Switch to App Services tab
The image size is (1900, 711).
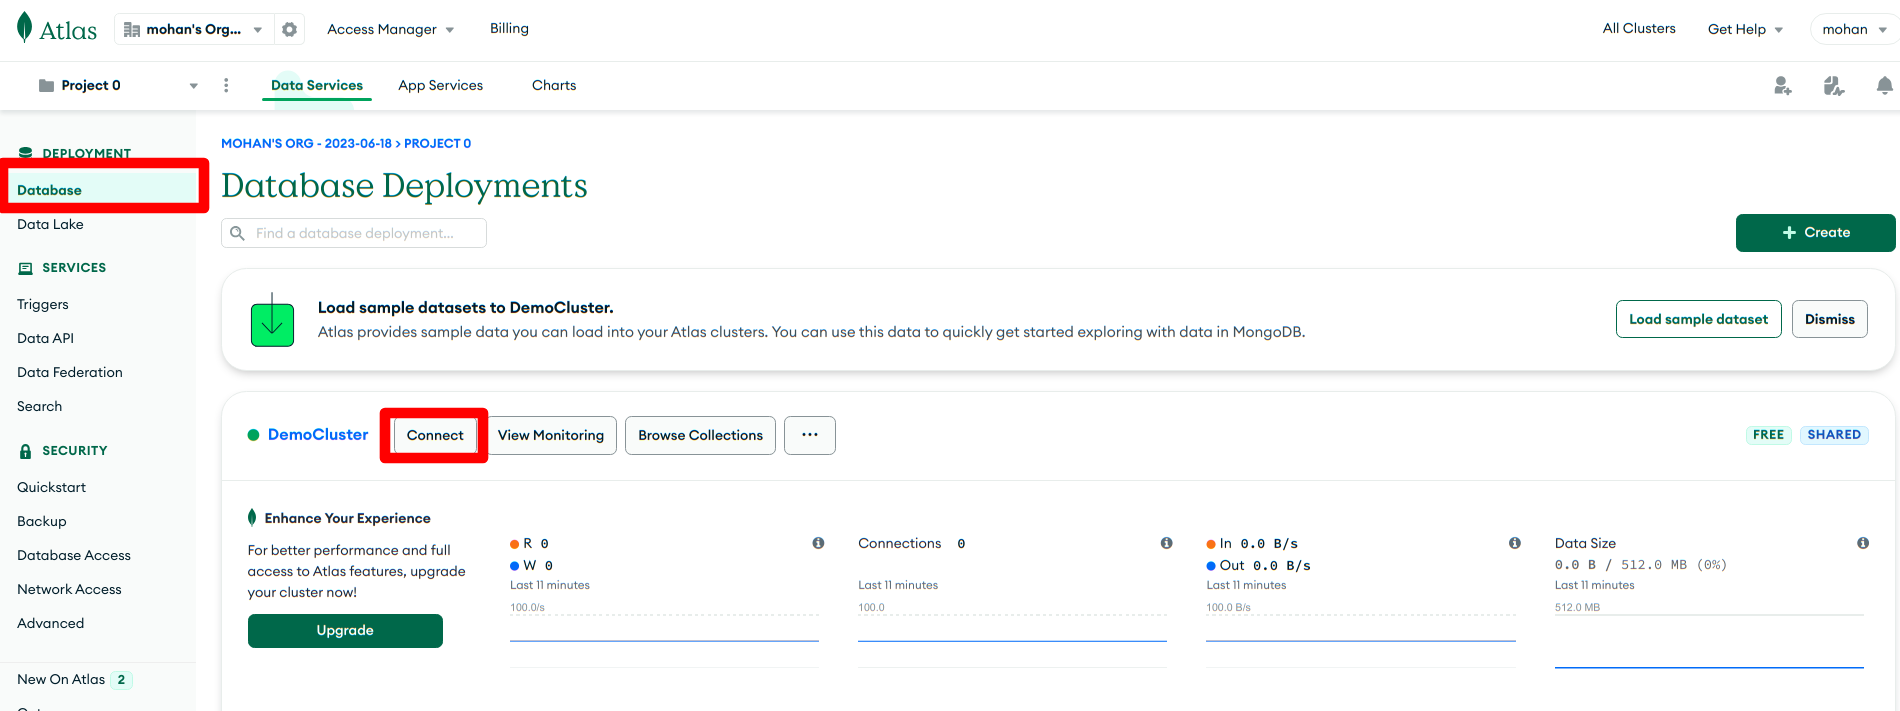click(440, 85)
